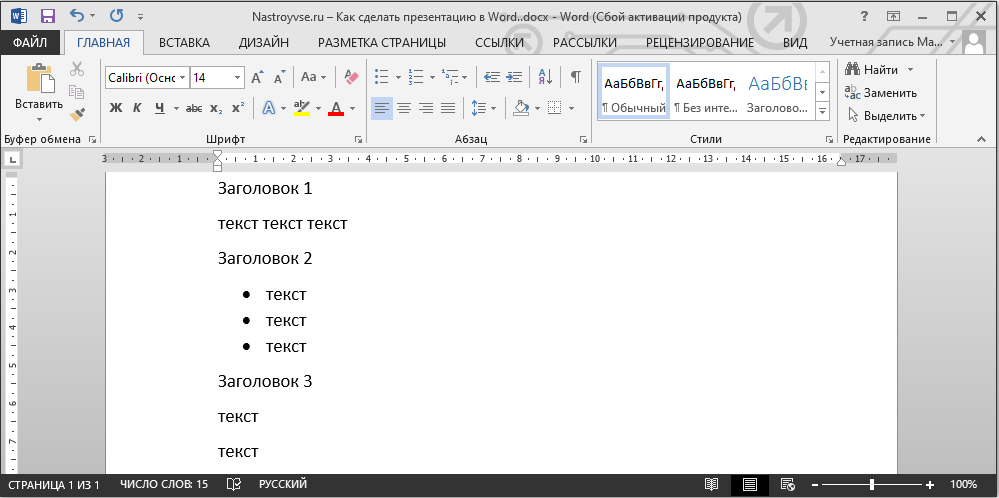Open text effects glowing A icon

[x=269, y=109]
